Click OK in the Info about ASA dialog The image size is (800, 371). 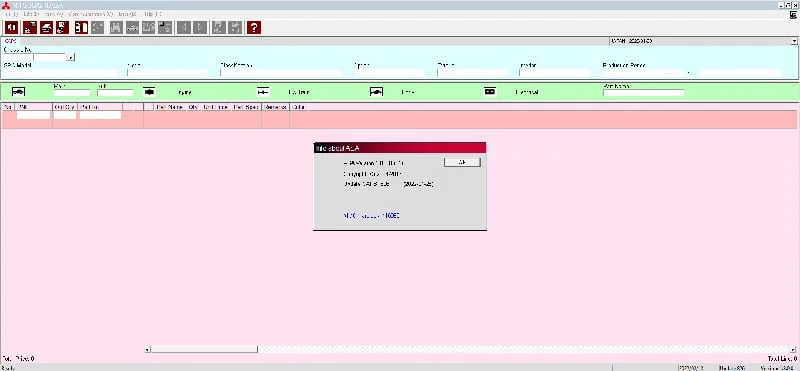pyautogui.click(x=462, y=162)
